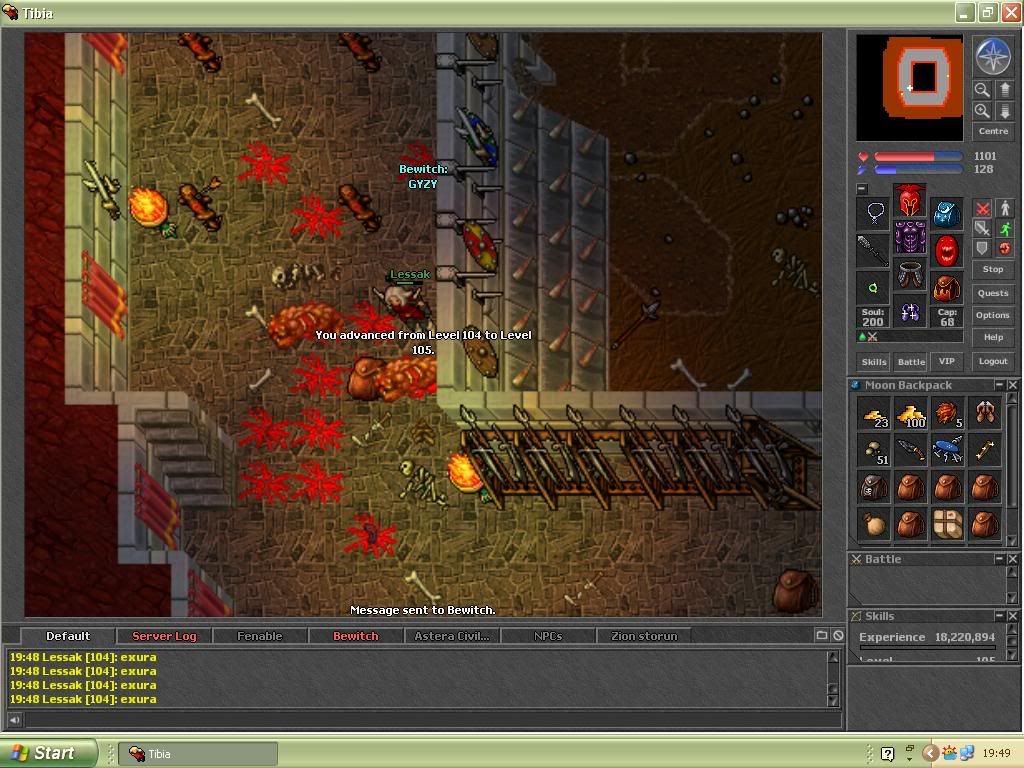Close the Moon Backpack container

1012,385
